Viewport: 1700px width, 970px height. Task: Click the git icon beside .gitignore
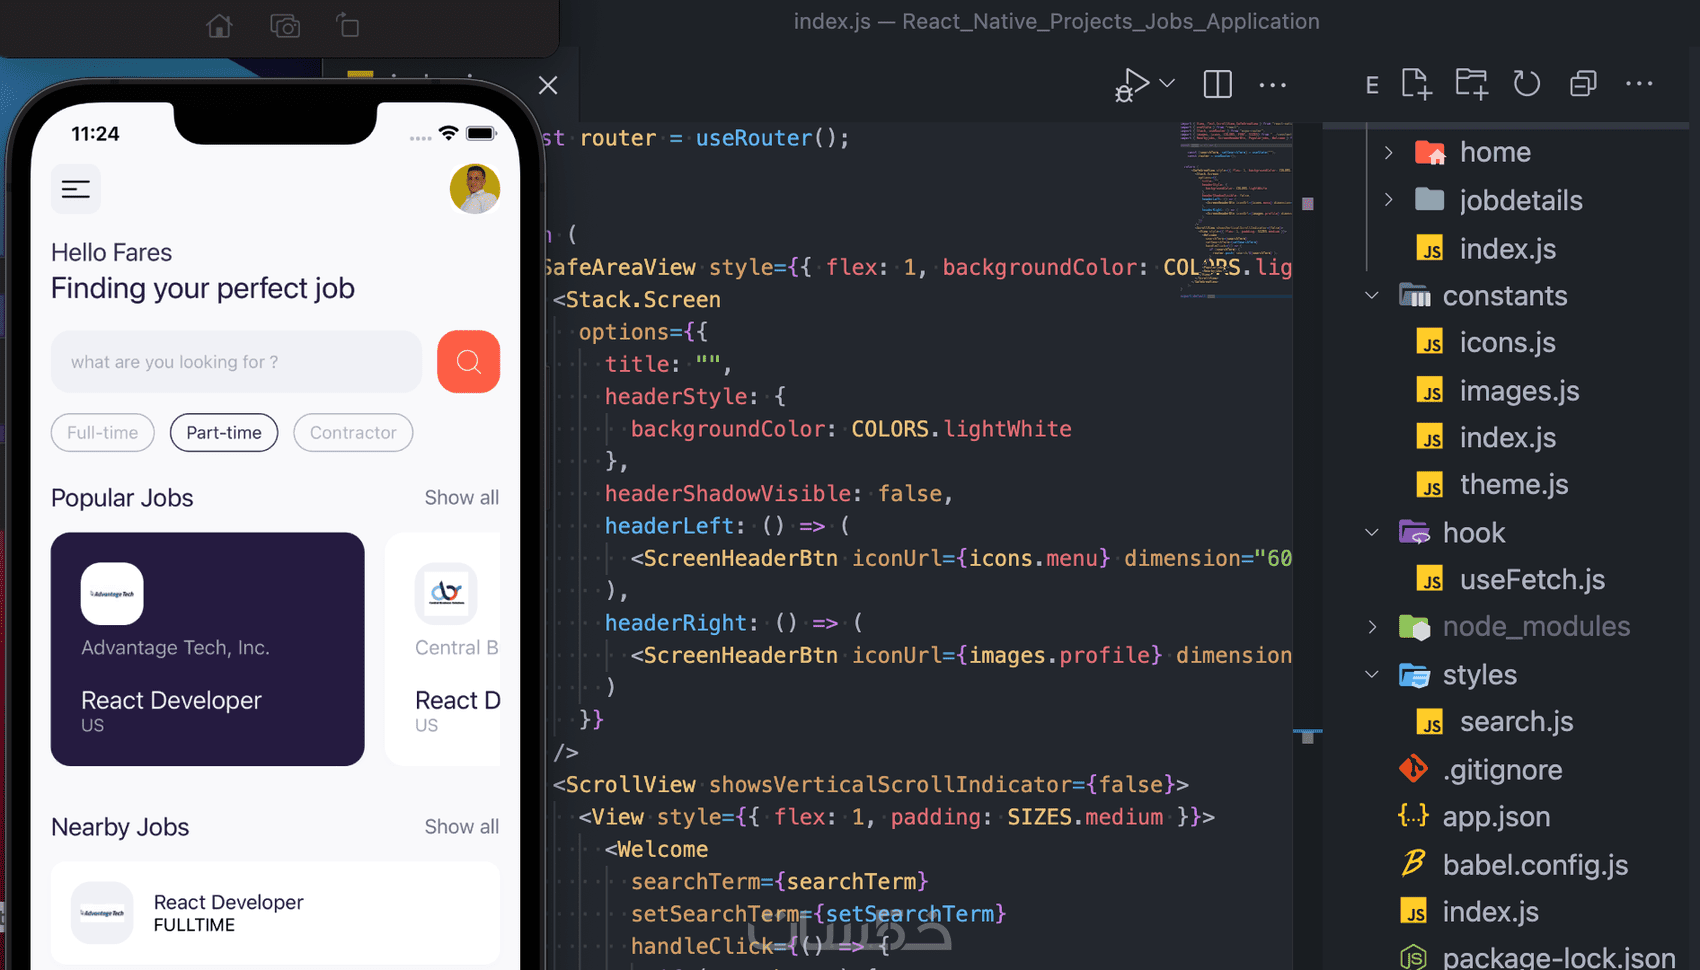point(1413,769)
